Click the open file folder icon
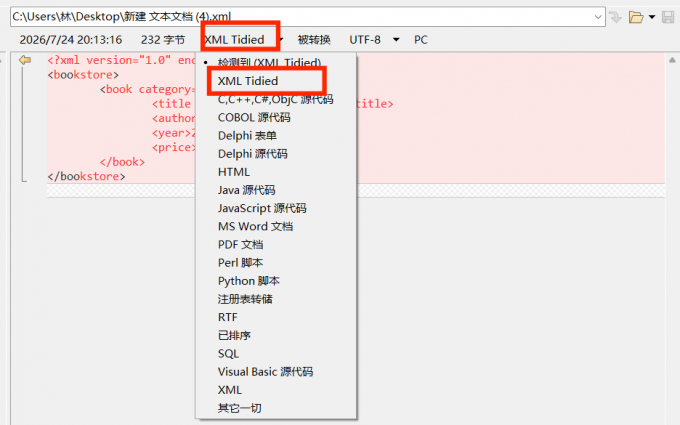The width and height of the screenshot is (680, 425). point(636,17)
